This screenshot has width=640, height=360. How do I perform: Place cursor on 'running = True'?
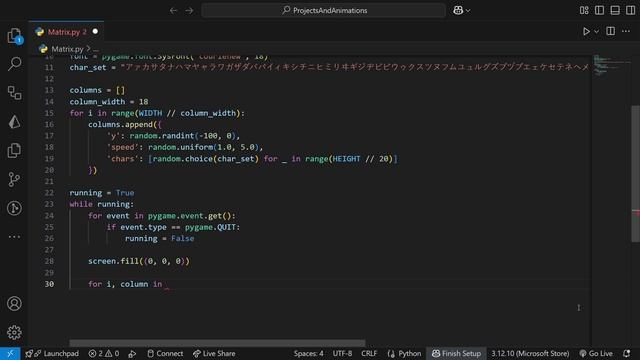[x=102, y=193]
